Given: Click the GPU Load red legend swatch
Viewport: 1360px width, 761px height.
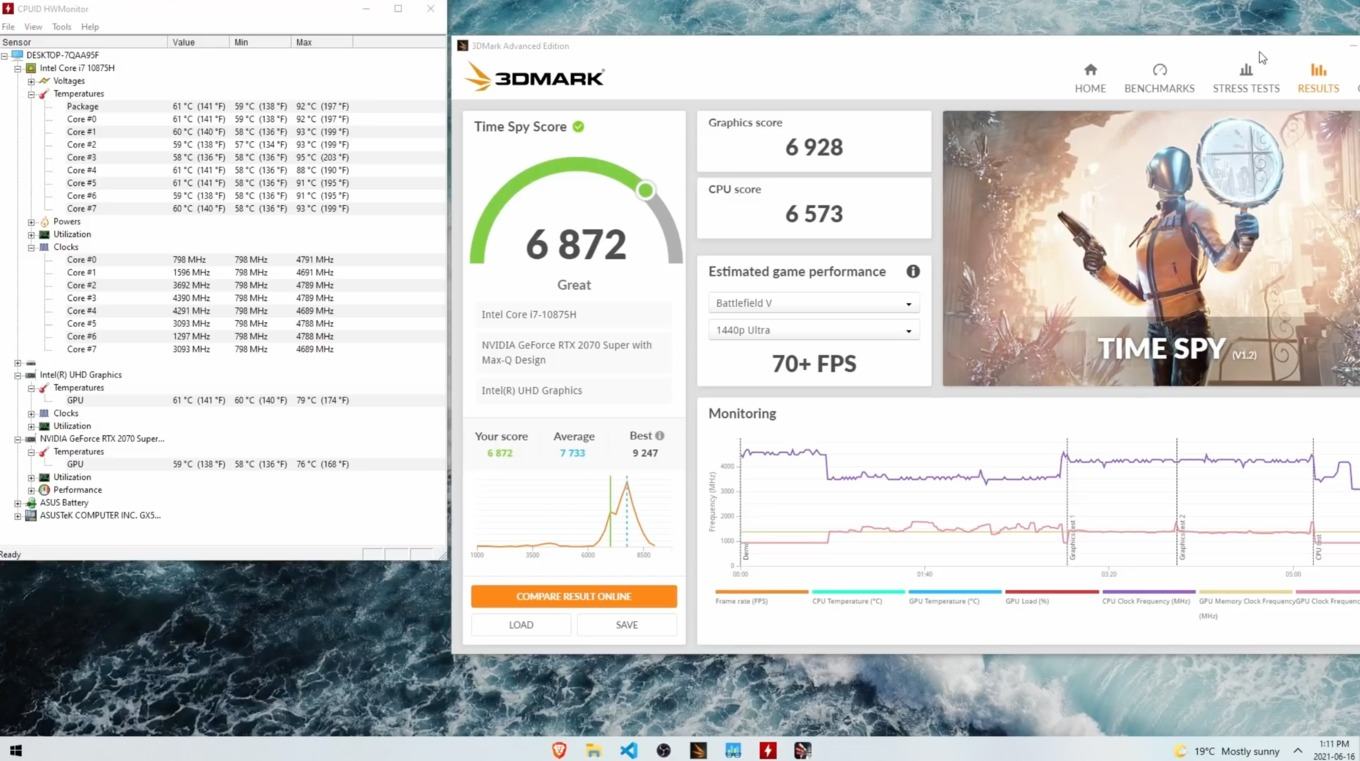Looking at the screenshot, I should (1052, 592).
